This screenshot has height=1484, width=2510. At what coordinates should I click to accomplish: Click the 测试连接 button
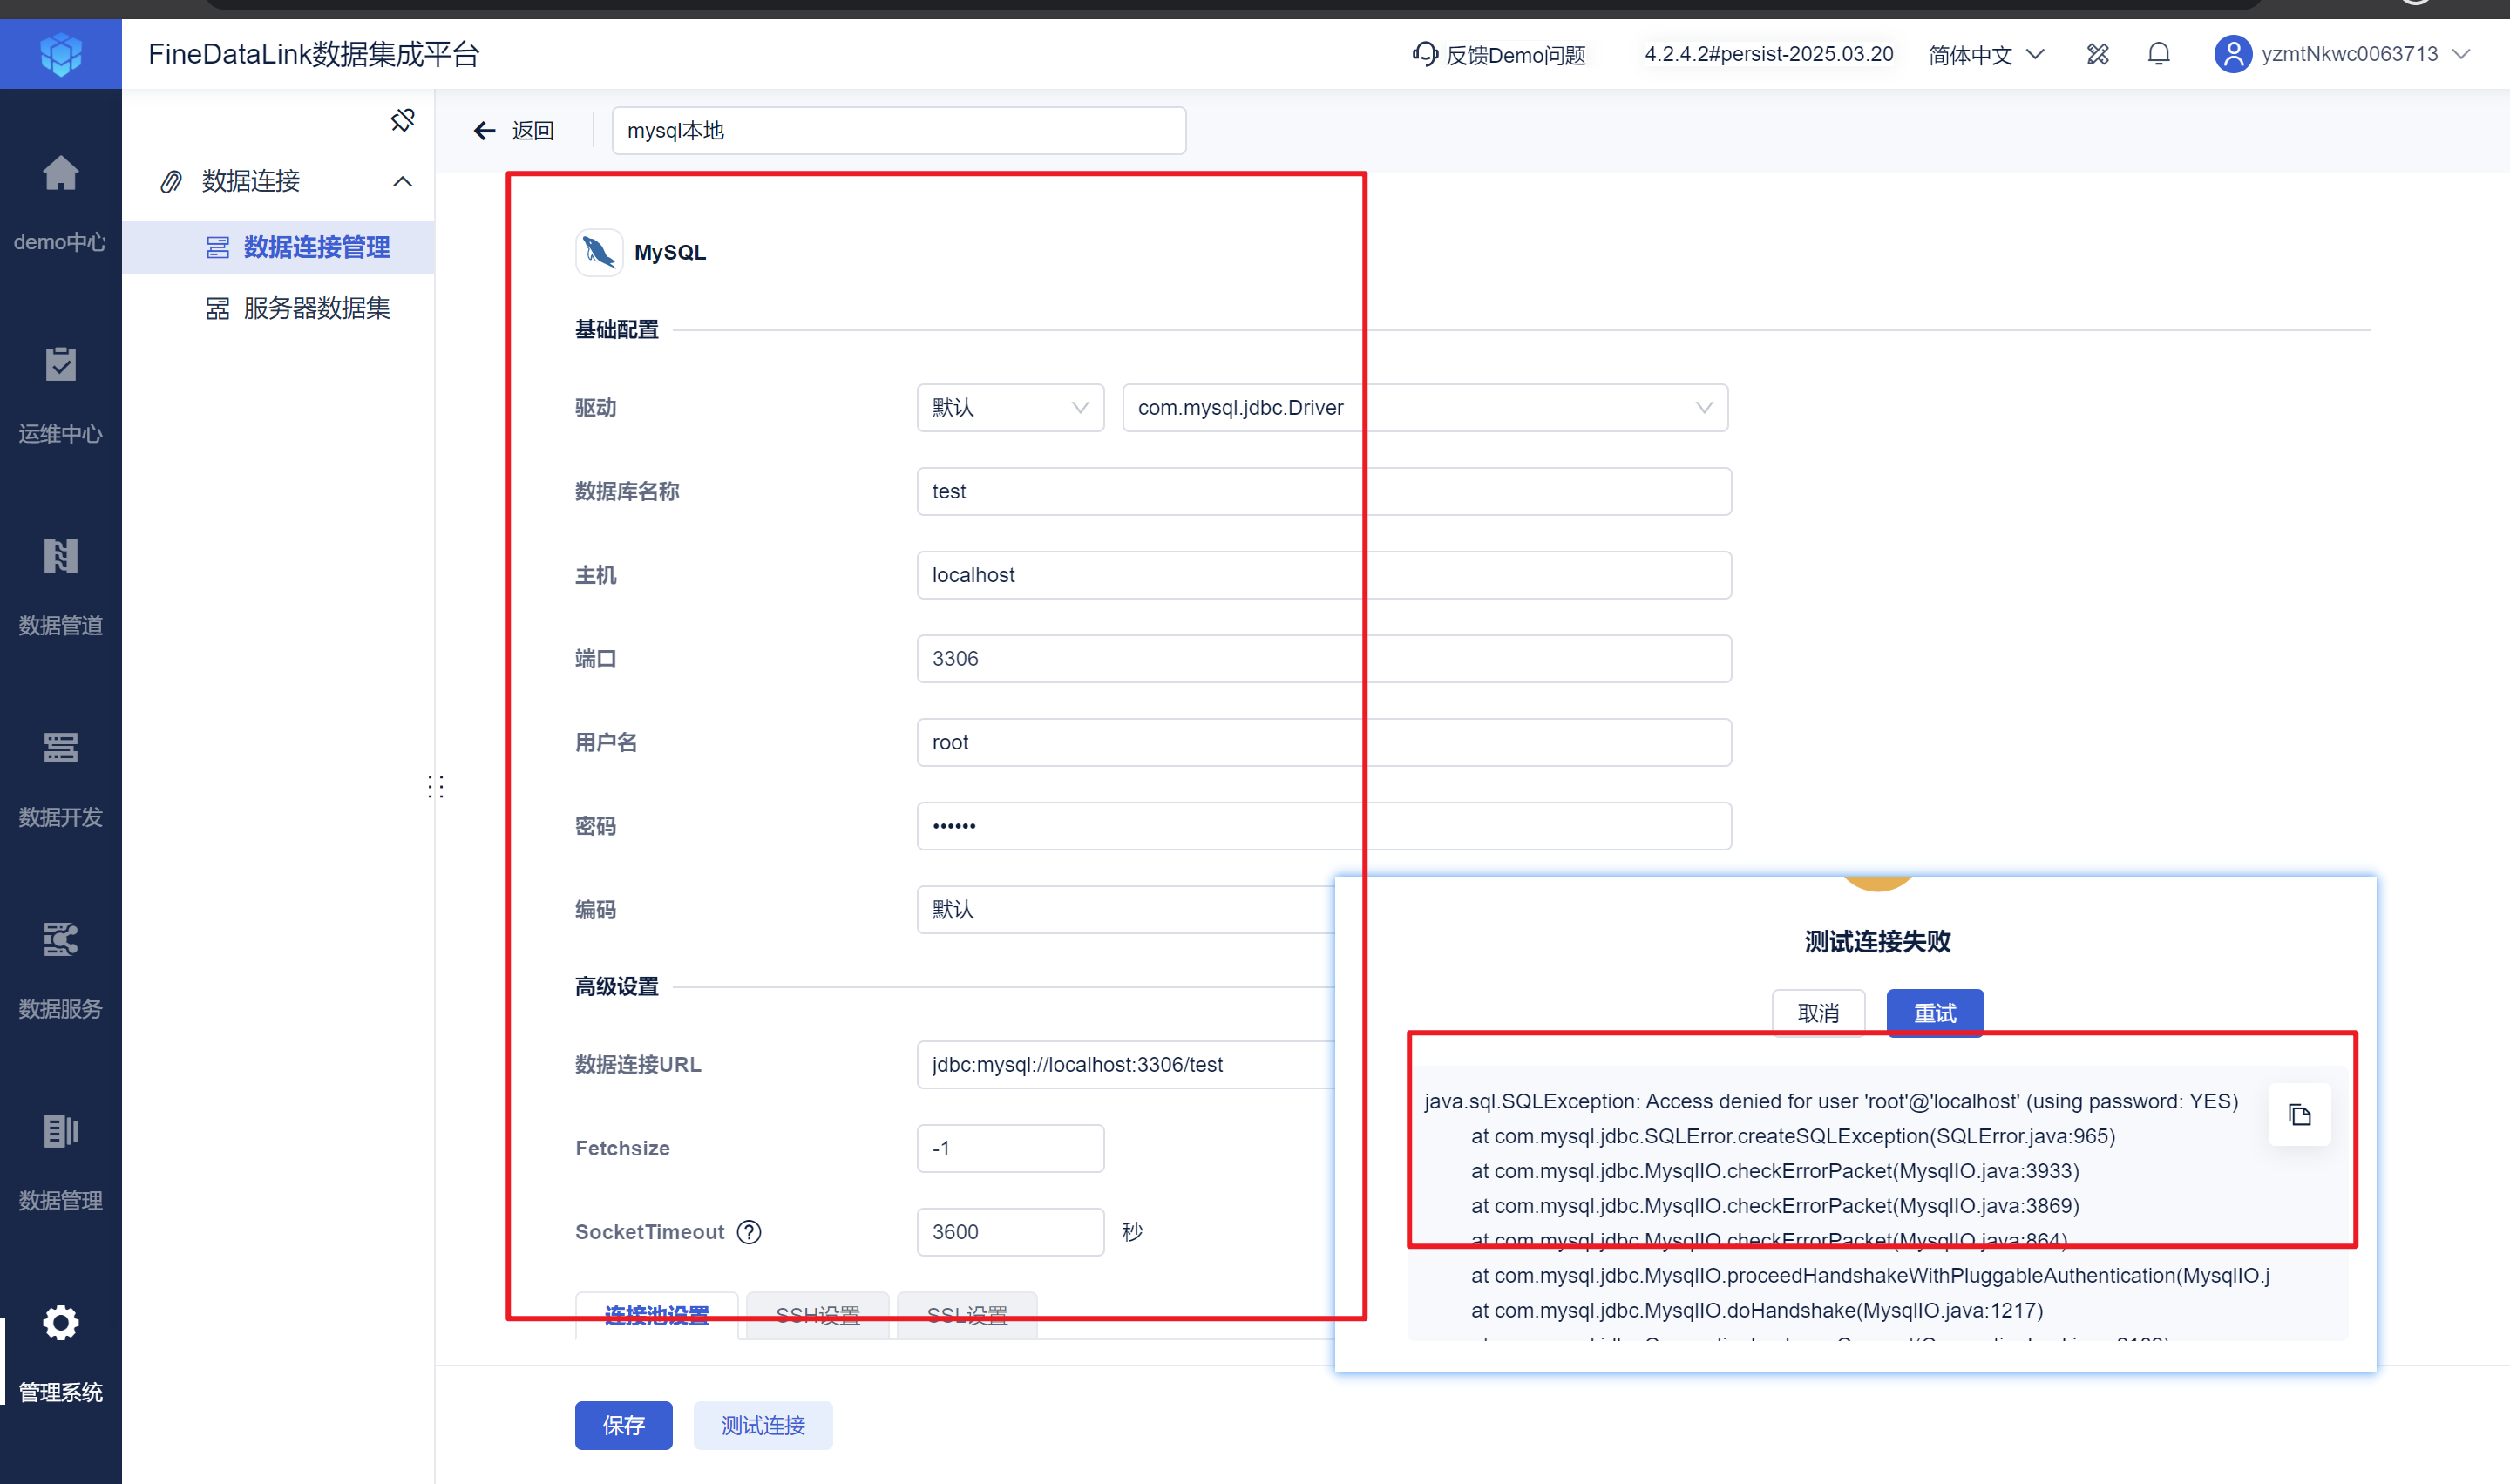pos(762,1425)
